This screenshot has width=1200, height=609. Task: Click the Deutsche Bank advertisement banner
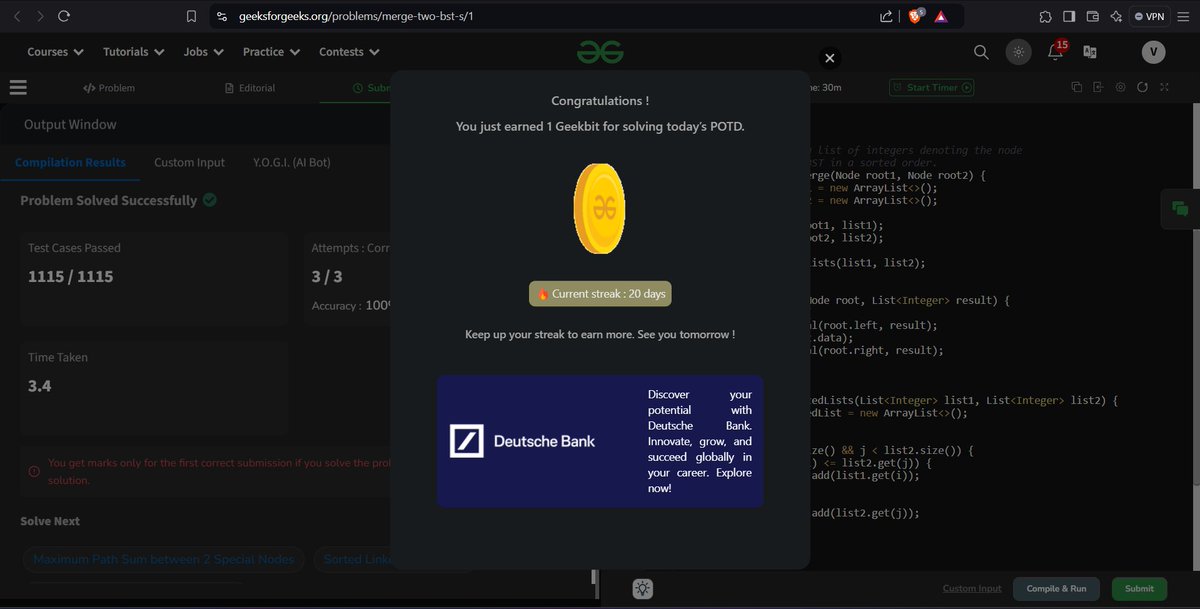click(x=600, y=441)
